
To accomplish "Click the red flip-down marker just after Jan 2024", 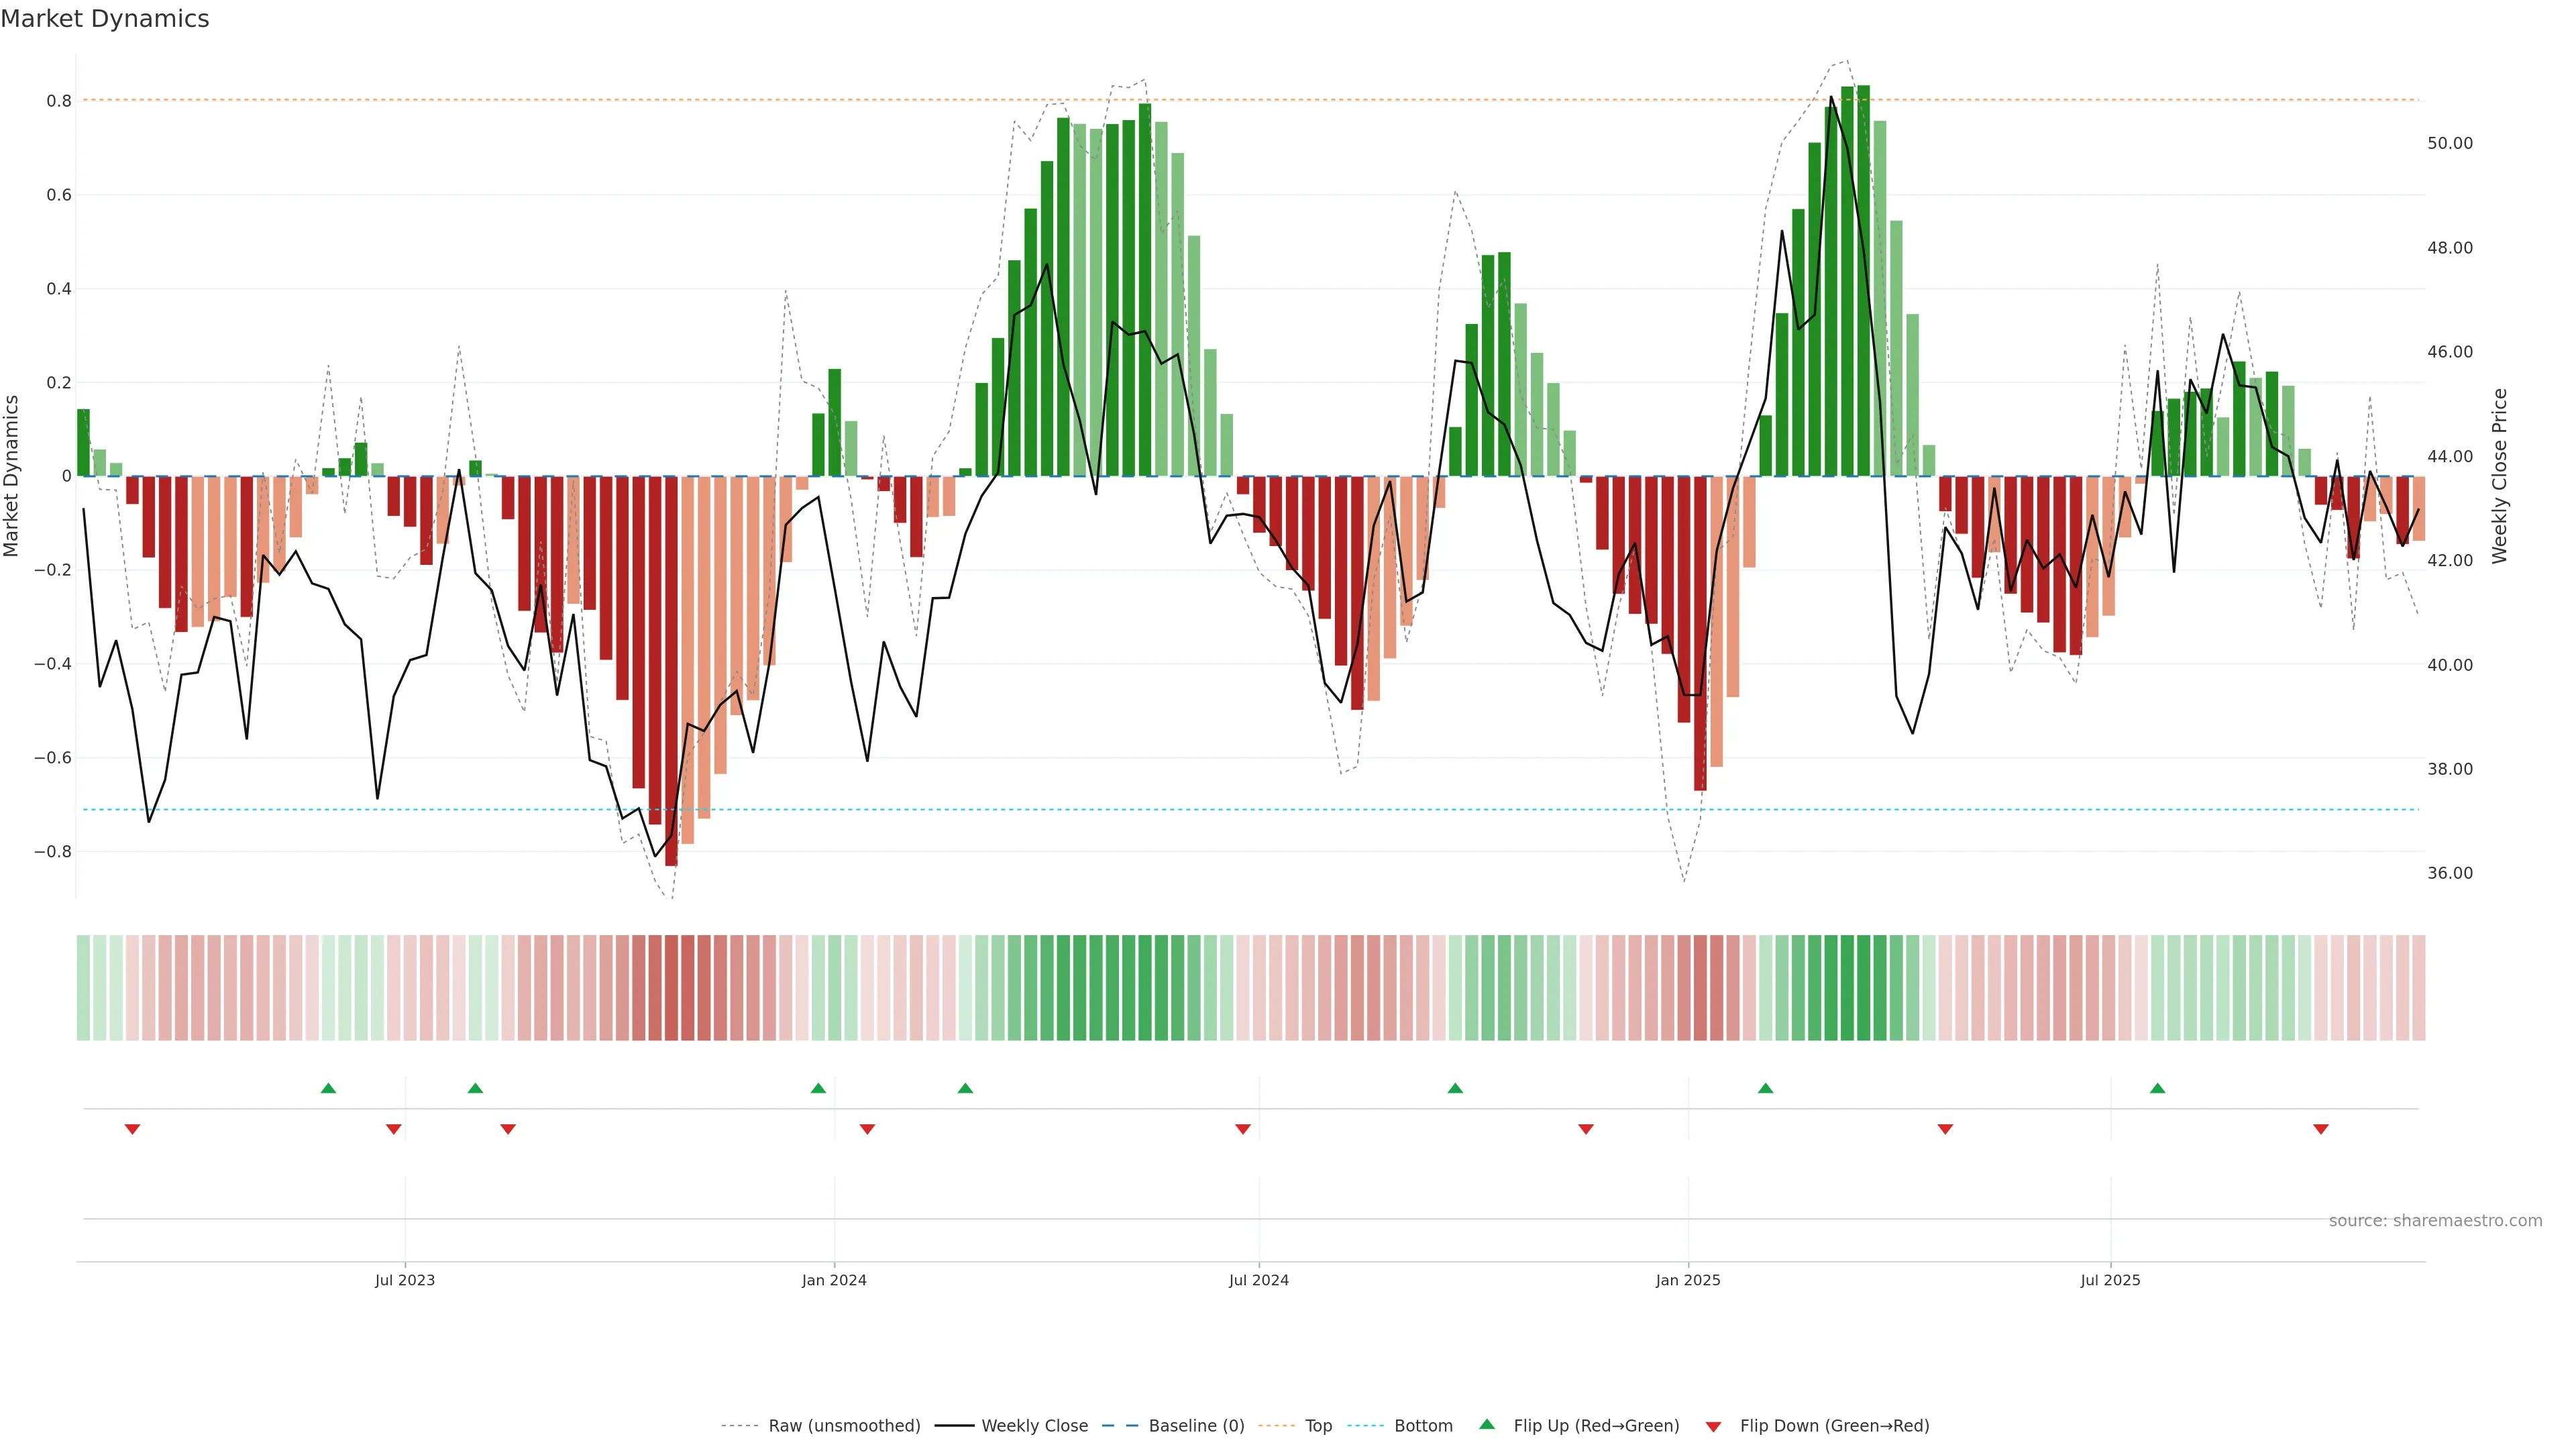I will pos(867,1129).
